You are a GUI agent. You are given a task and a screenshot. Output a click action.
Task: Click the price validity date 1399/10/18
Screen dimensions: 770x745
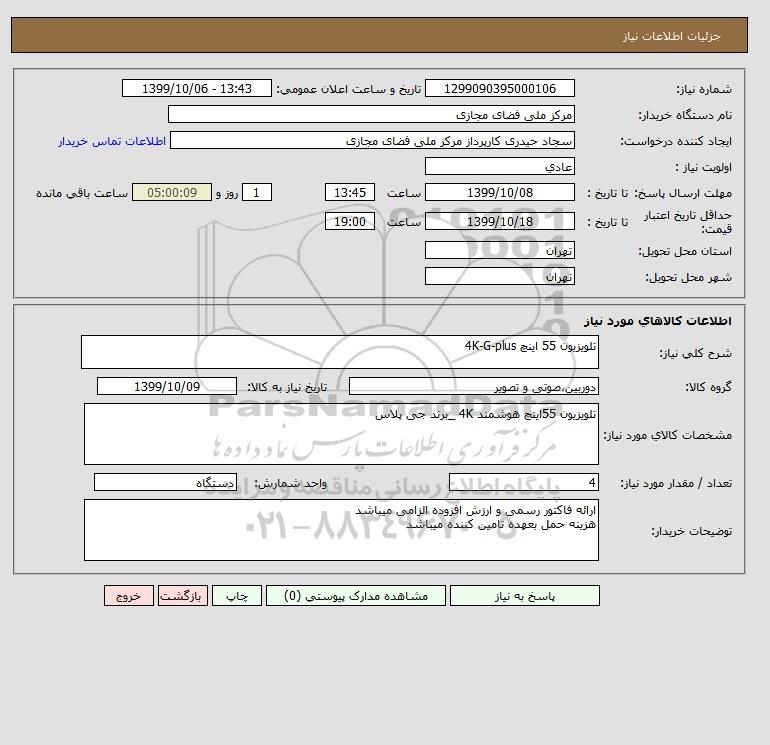point(499,221)
